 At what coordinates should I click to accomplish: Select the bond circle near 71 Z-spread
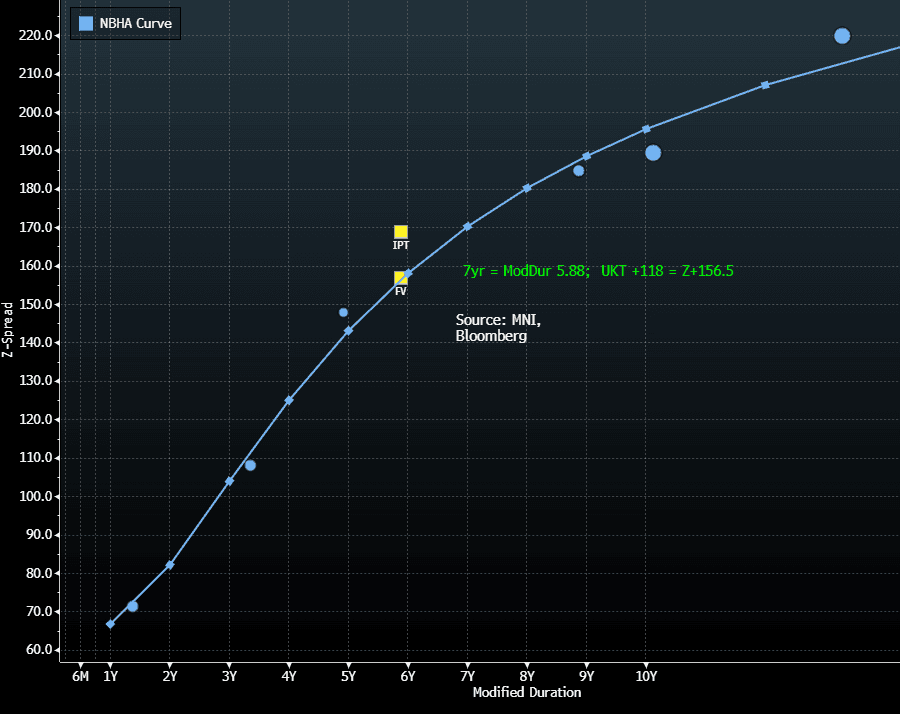click(x=132, y=607)
